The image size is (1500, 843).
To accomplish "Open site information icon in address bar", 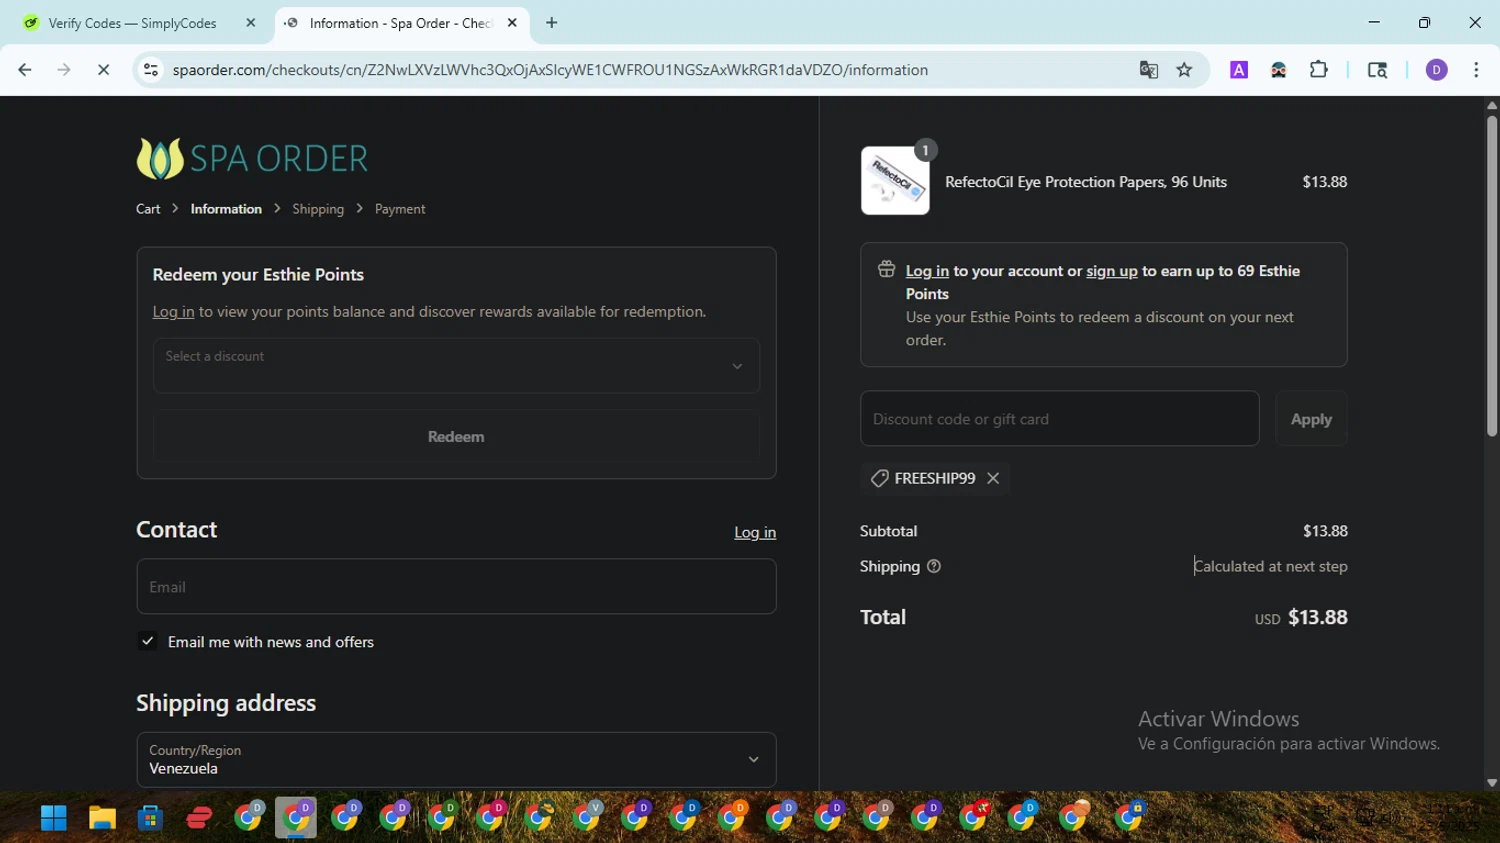I will (151, 70).
